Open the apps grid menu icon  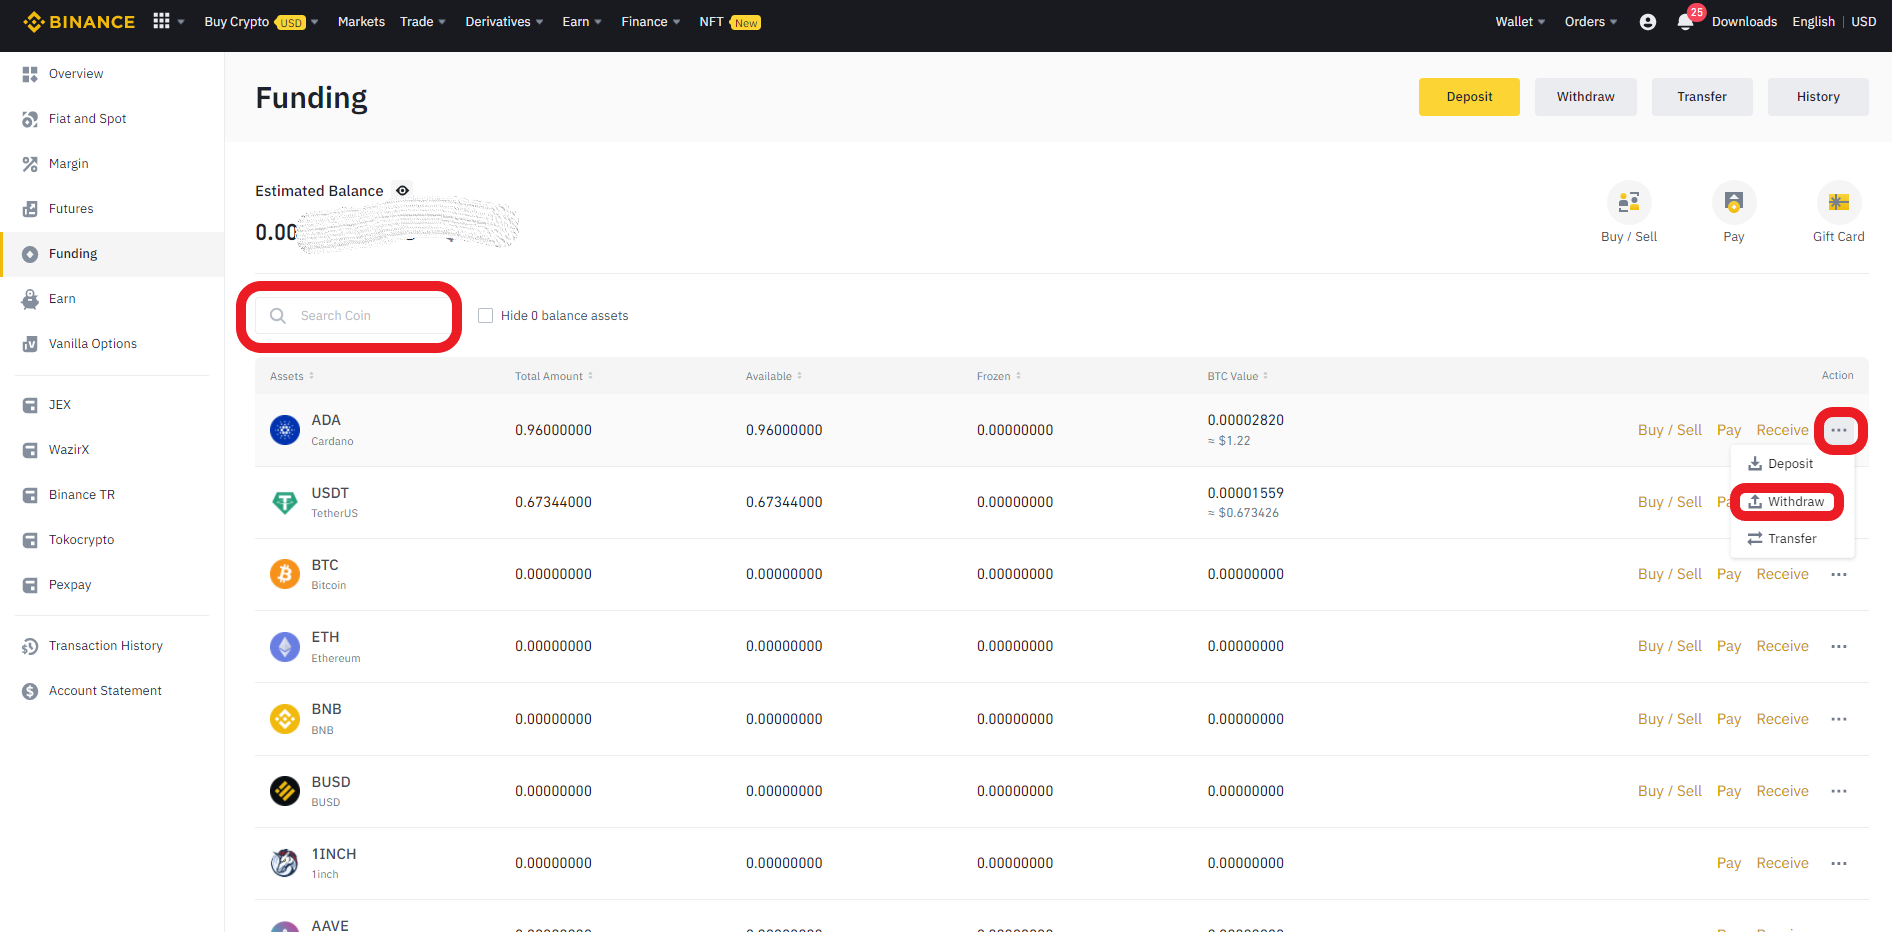pyautogui.click(x=161, y=21)
